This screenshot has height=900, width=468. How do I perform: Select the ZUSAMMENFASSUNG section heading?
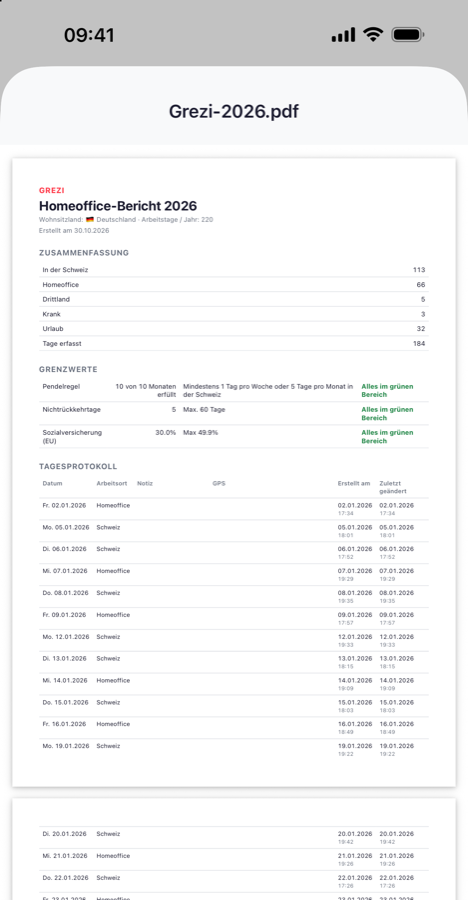click(84, 253)
